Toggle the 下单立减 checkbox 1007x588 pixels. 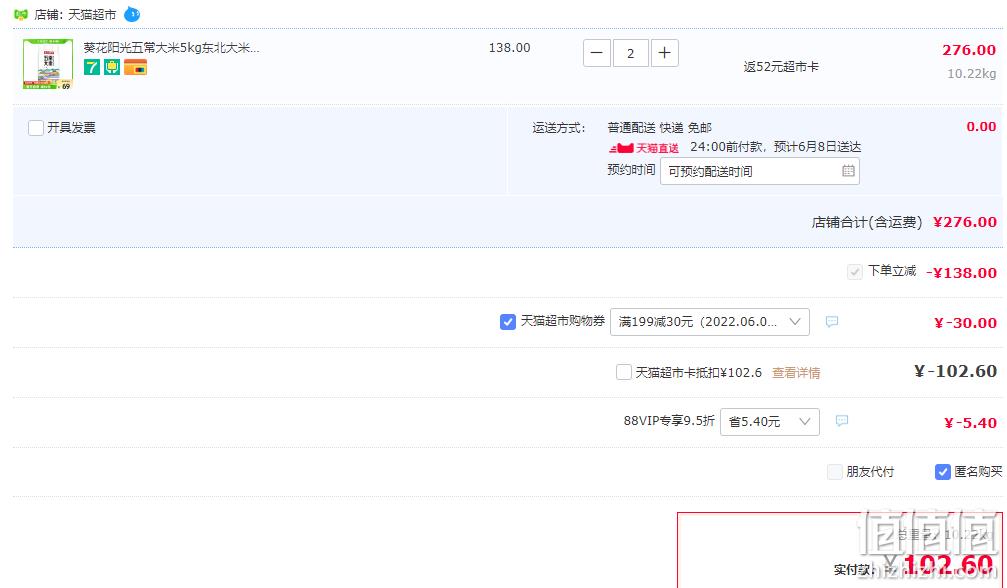[854, 272]
